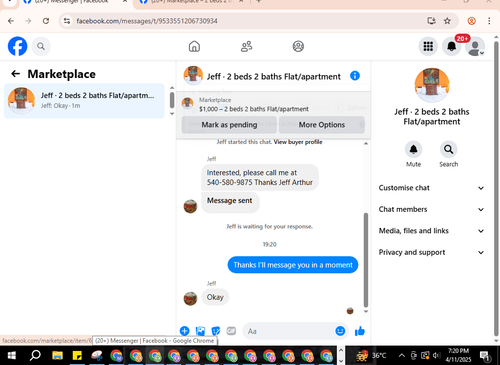
Task: Open the account profile picture menu
Action: [475, 46]
